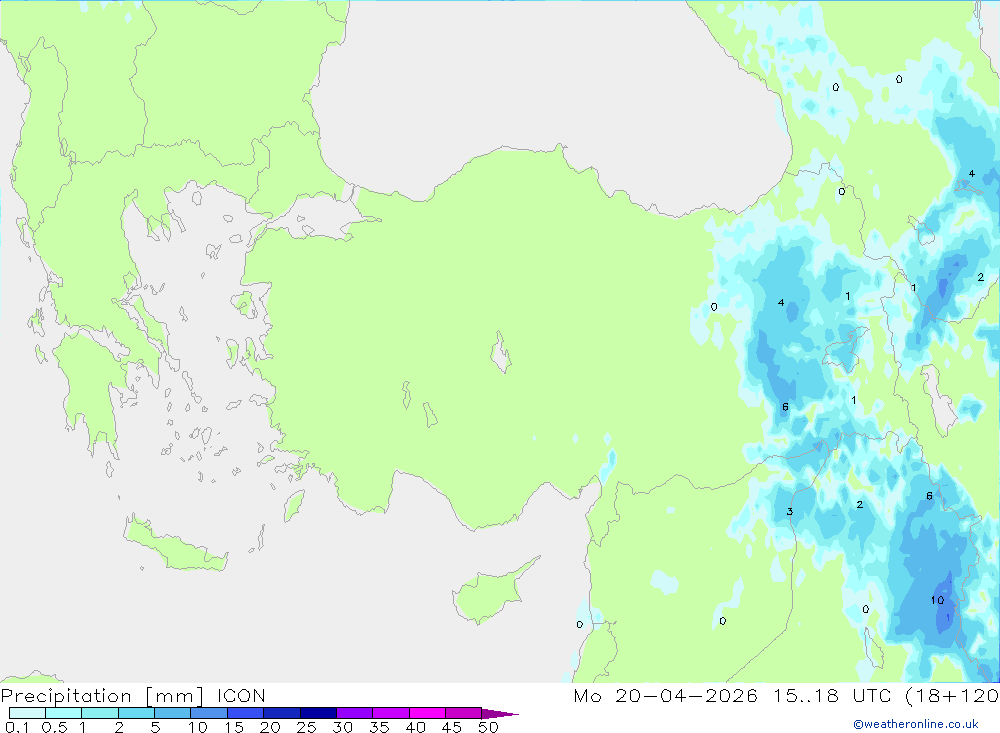Select the '15..18 UTC' time range text
The height and width of the screenshot is (733, 1000).
point(832,695)
